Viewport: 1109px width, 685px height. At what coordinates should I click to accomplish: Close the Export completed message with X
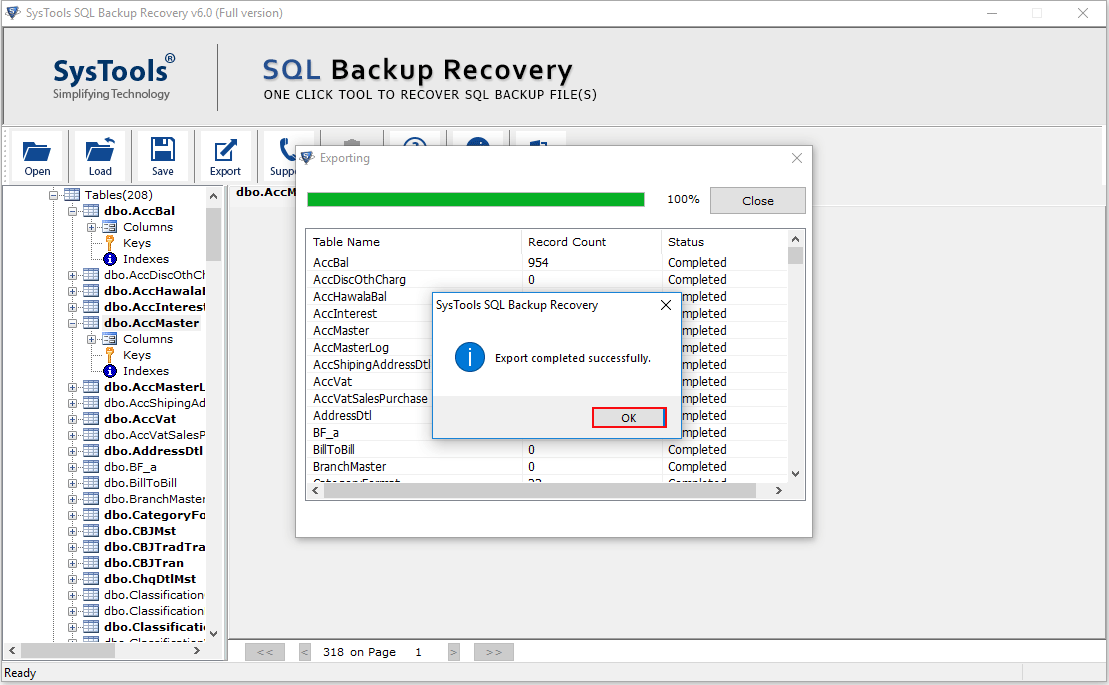pos(666,305)
